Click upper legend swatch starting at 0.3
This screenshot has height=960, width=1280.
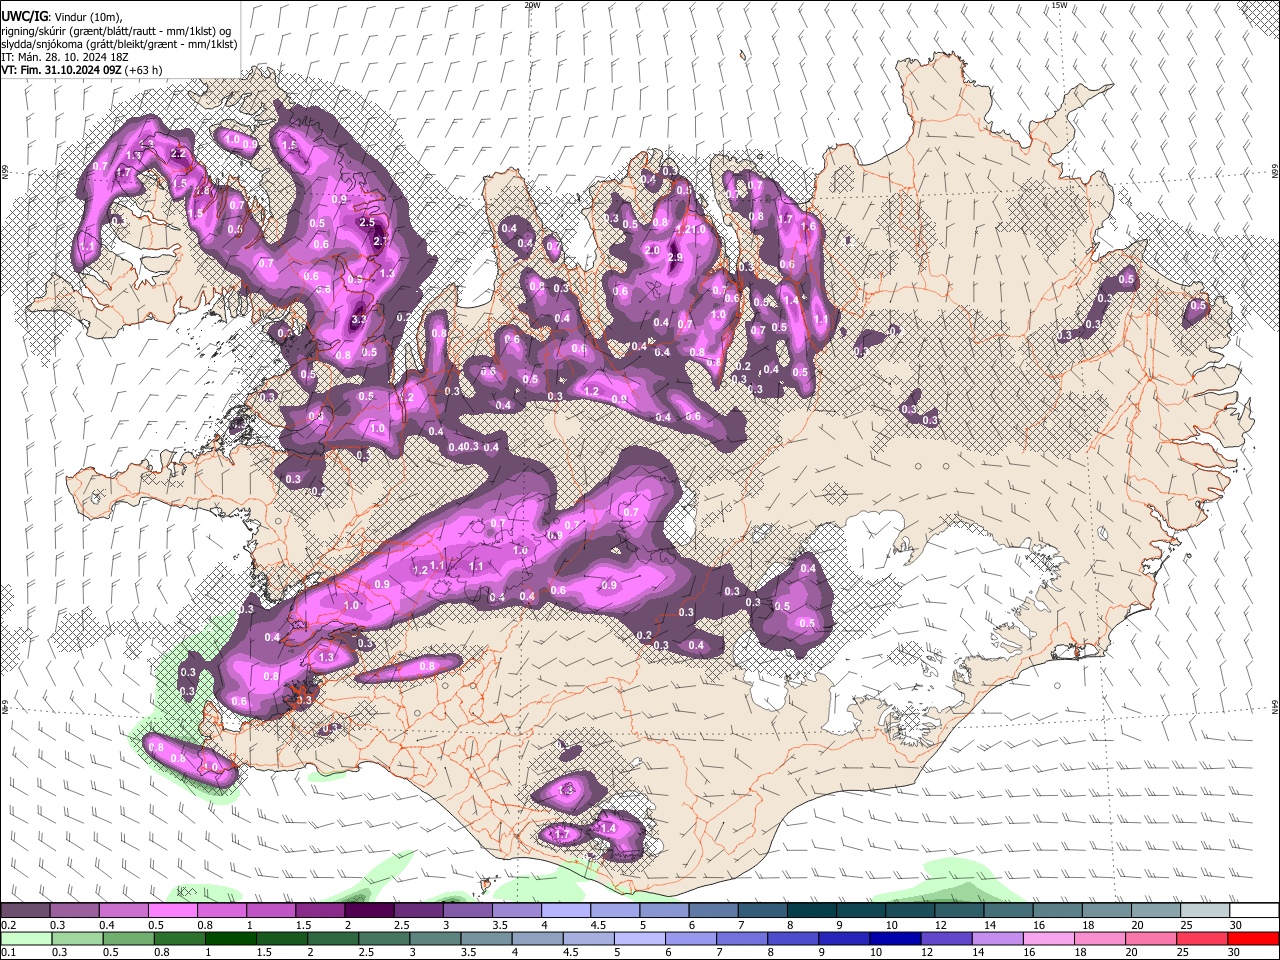[x=75, y=911]
